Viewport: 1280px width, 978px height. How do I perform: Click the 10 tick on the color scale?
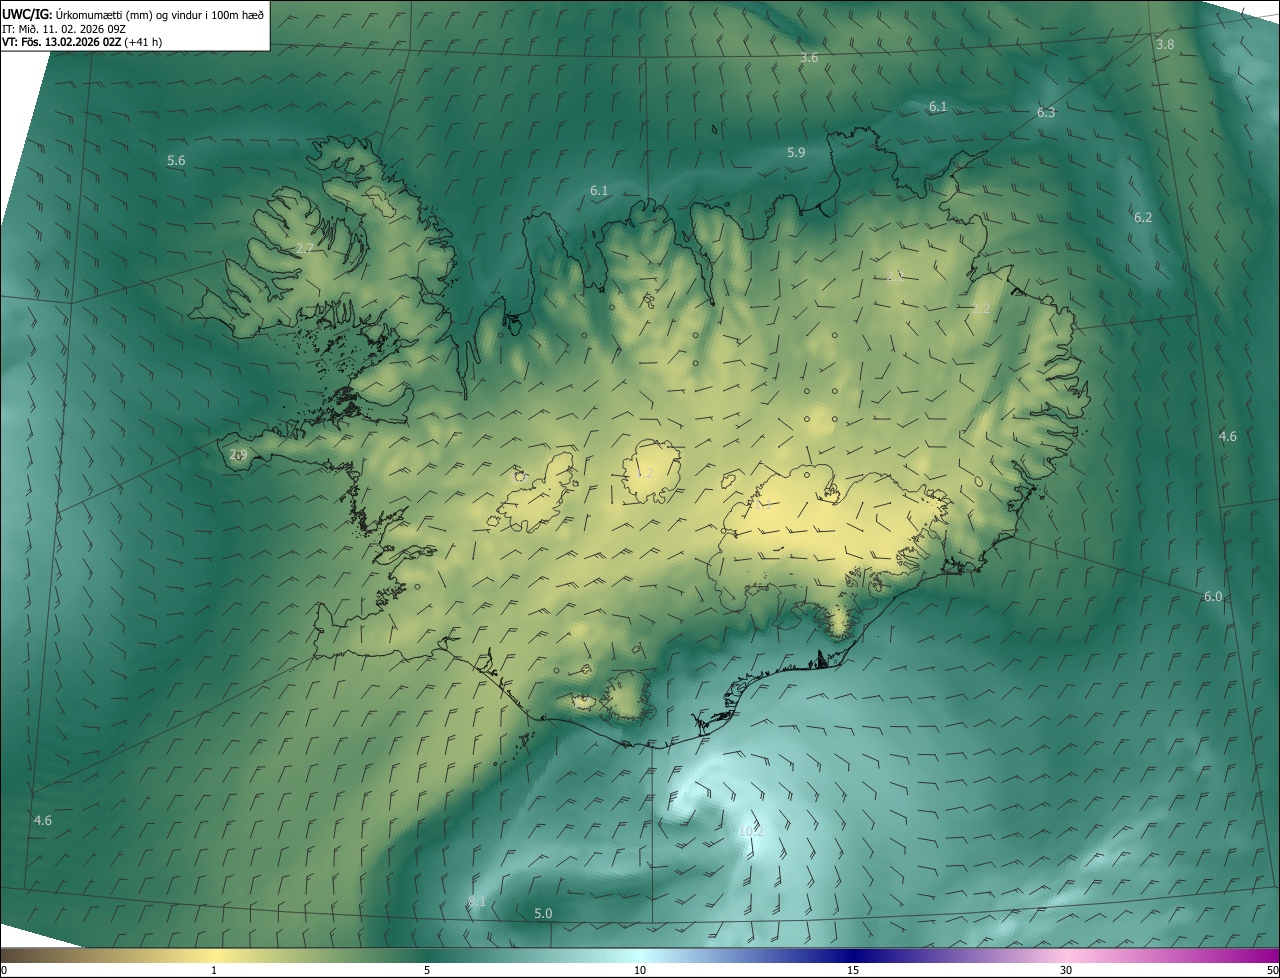click(x=640, y=969)
